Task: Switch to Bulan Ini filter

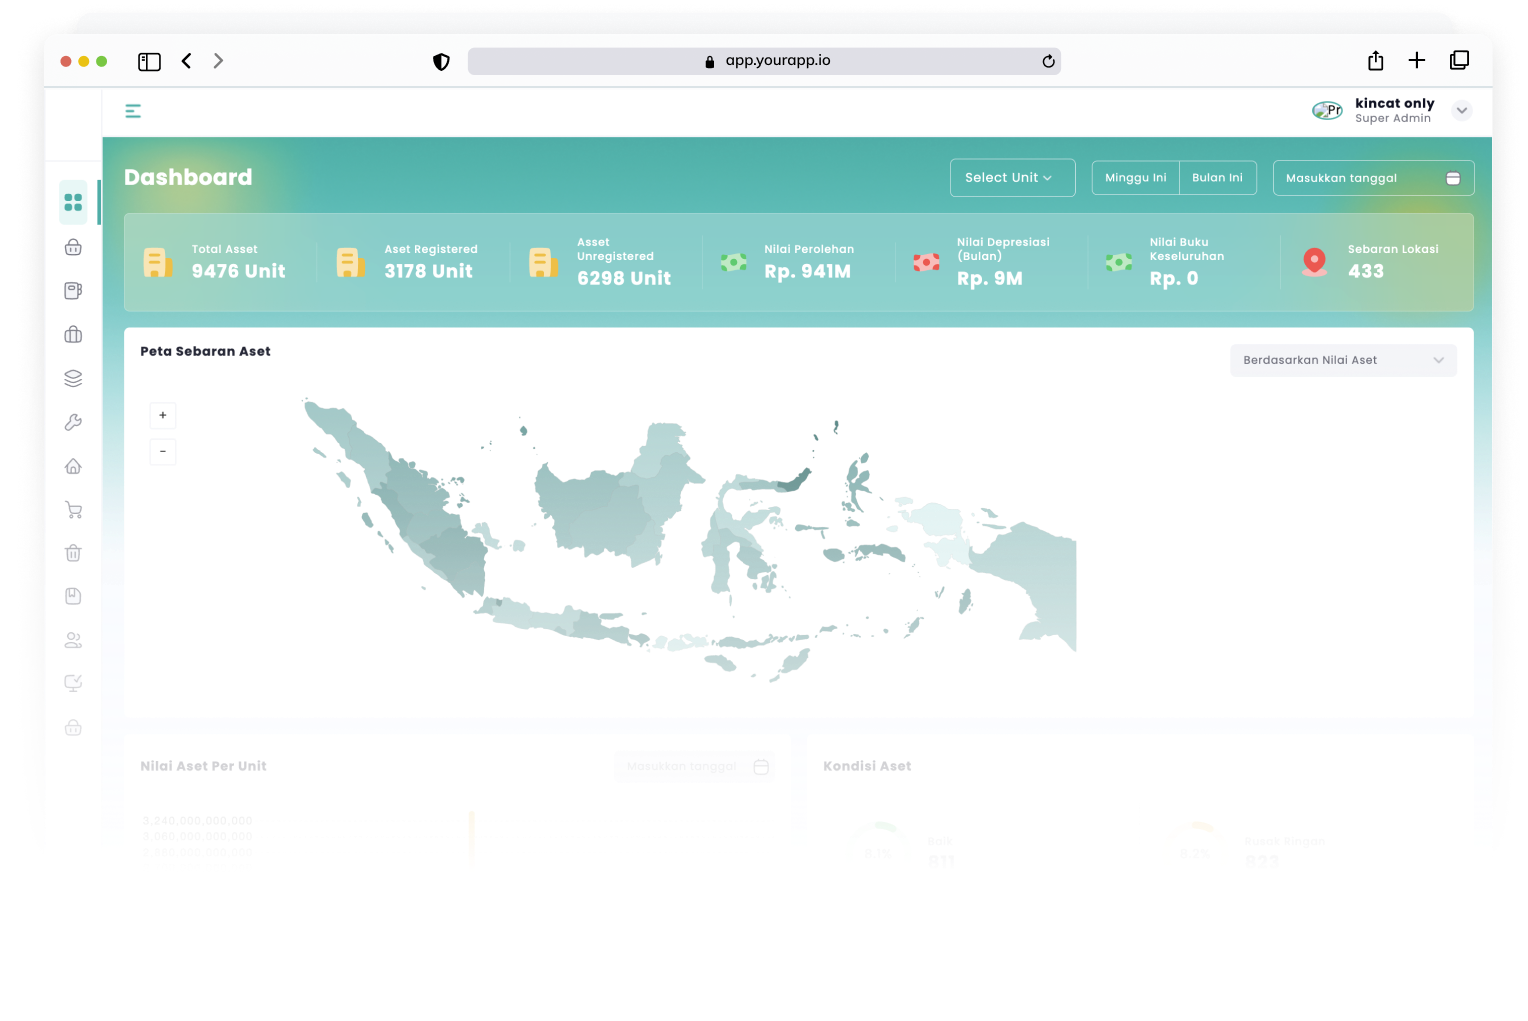Action: point(1217,177)
